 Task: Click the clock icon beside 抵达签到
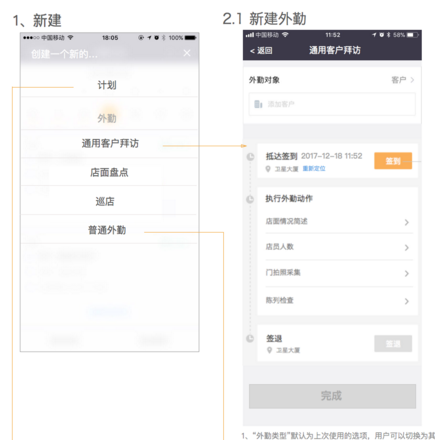pyautogui.click(x=250, y=157)
